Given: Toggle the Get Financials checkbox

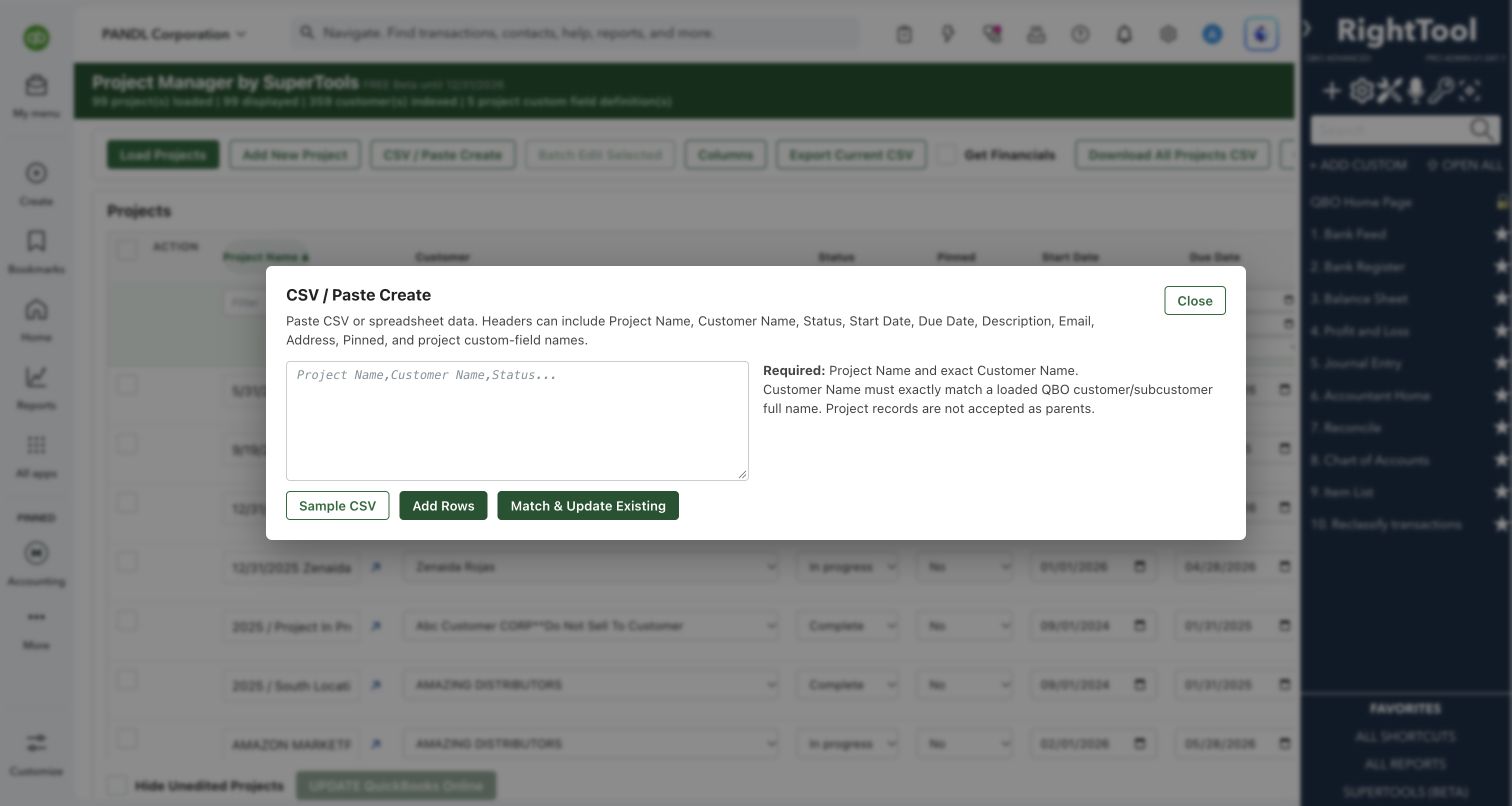Looking at the screenshot, I should coord(947,154).
